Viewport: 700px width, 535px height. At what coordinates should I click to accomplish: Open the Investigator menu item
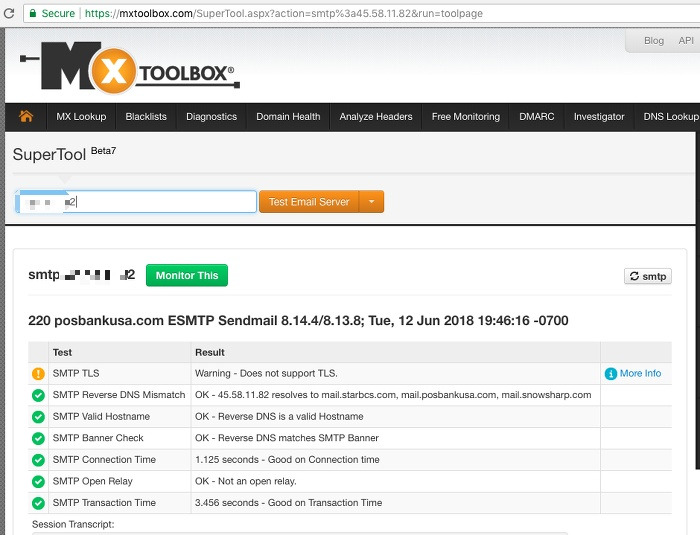[599, 117]
